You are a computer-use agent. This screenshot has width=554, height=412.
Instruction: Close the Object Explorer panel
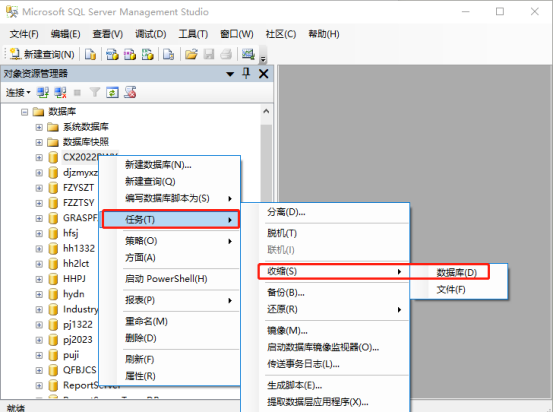(x=264, y=74)
